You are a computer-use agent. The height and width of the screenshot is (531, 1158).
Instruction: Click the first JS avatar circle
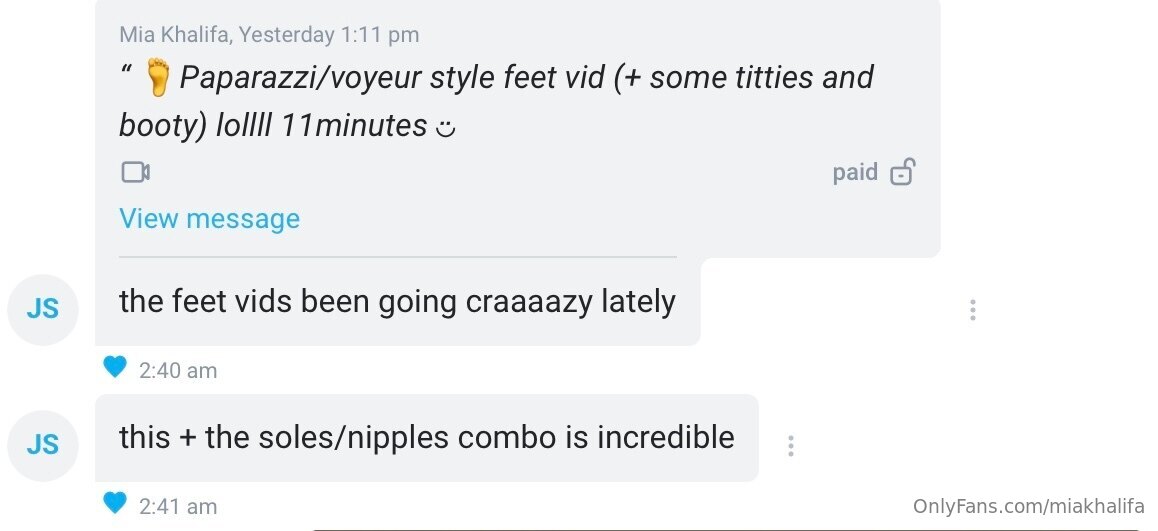[43, 309]
